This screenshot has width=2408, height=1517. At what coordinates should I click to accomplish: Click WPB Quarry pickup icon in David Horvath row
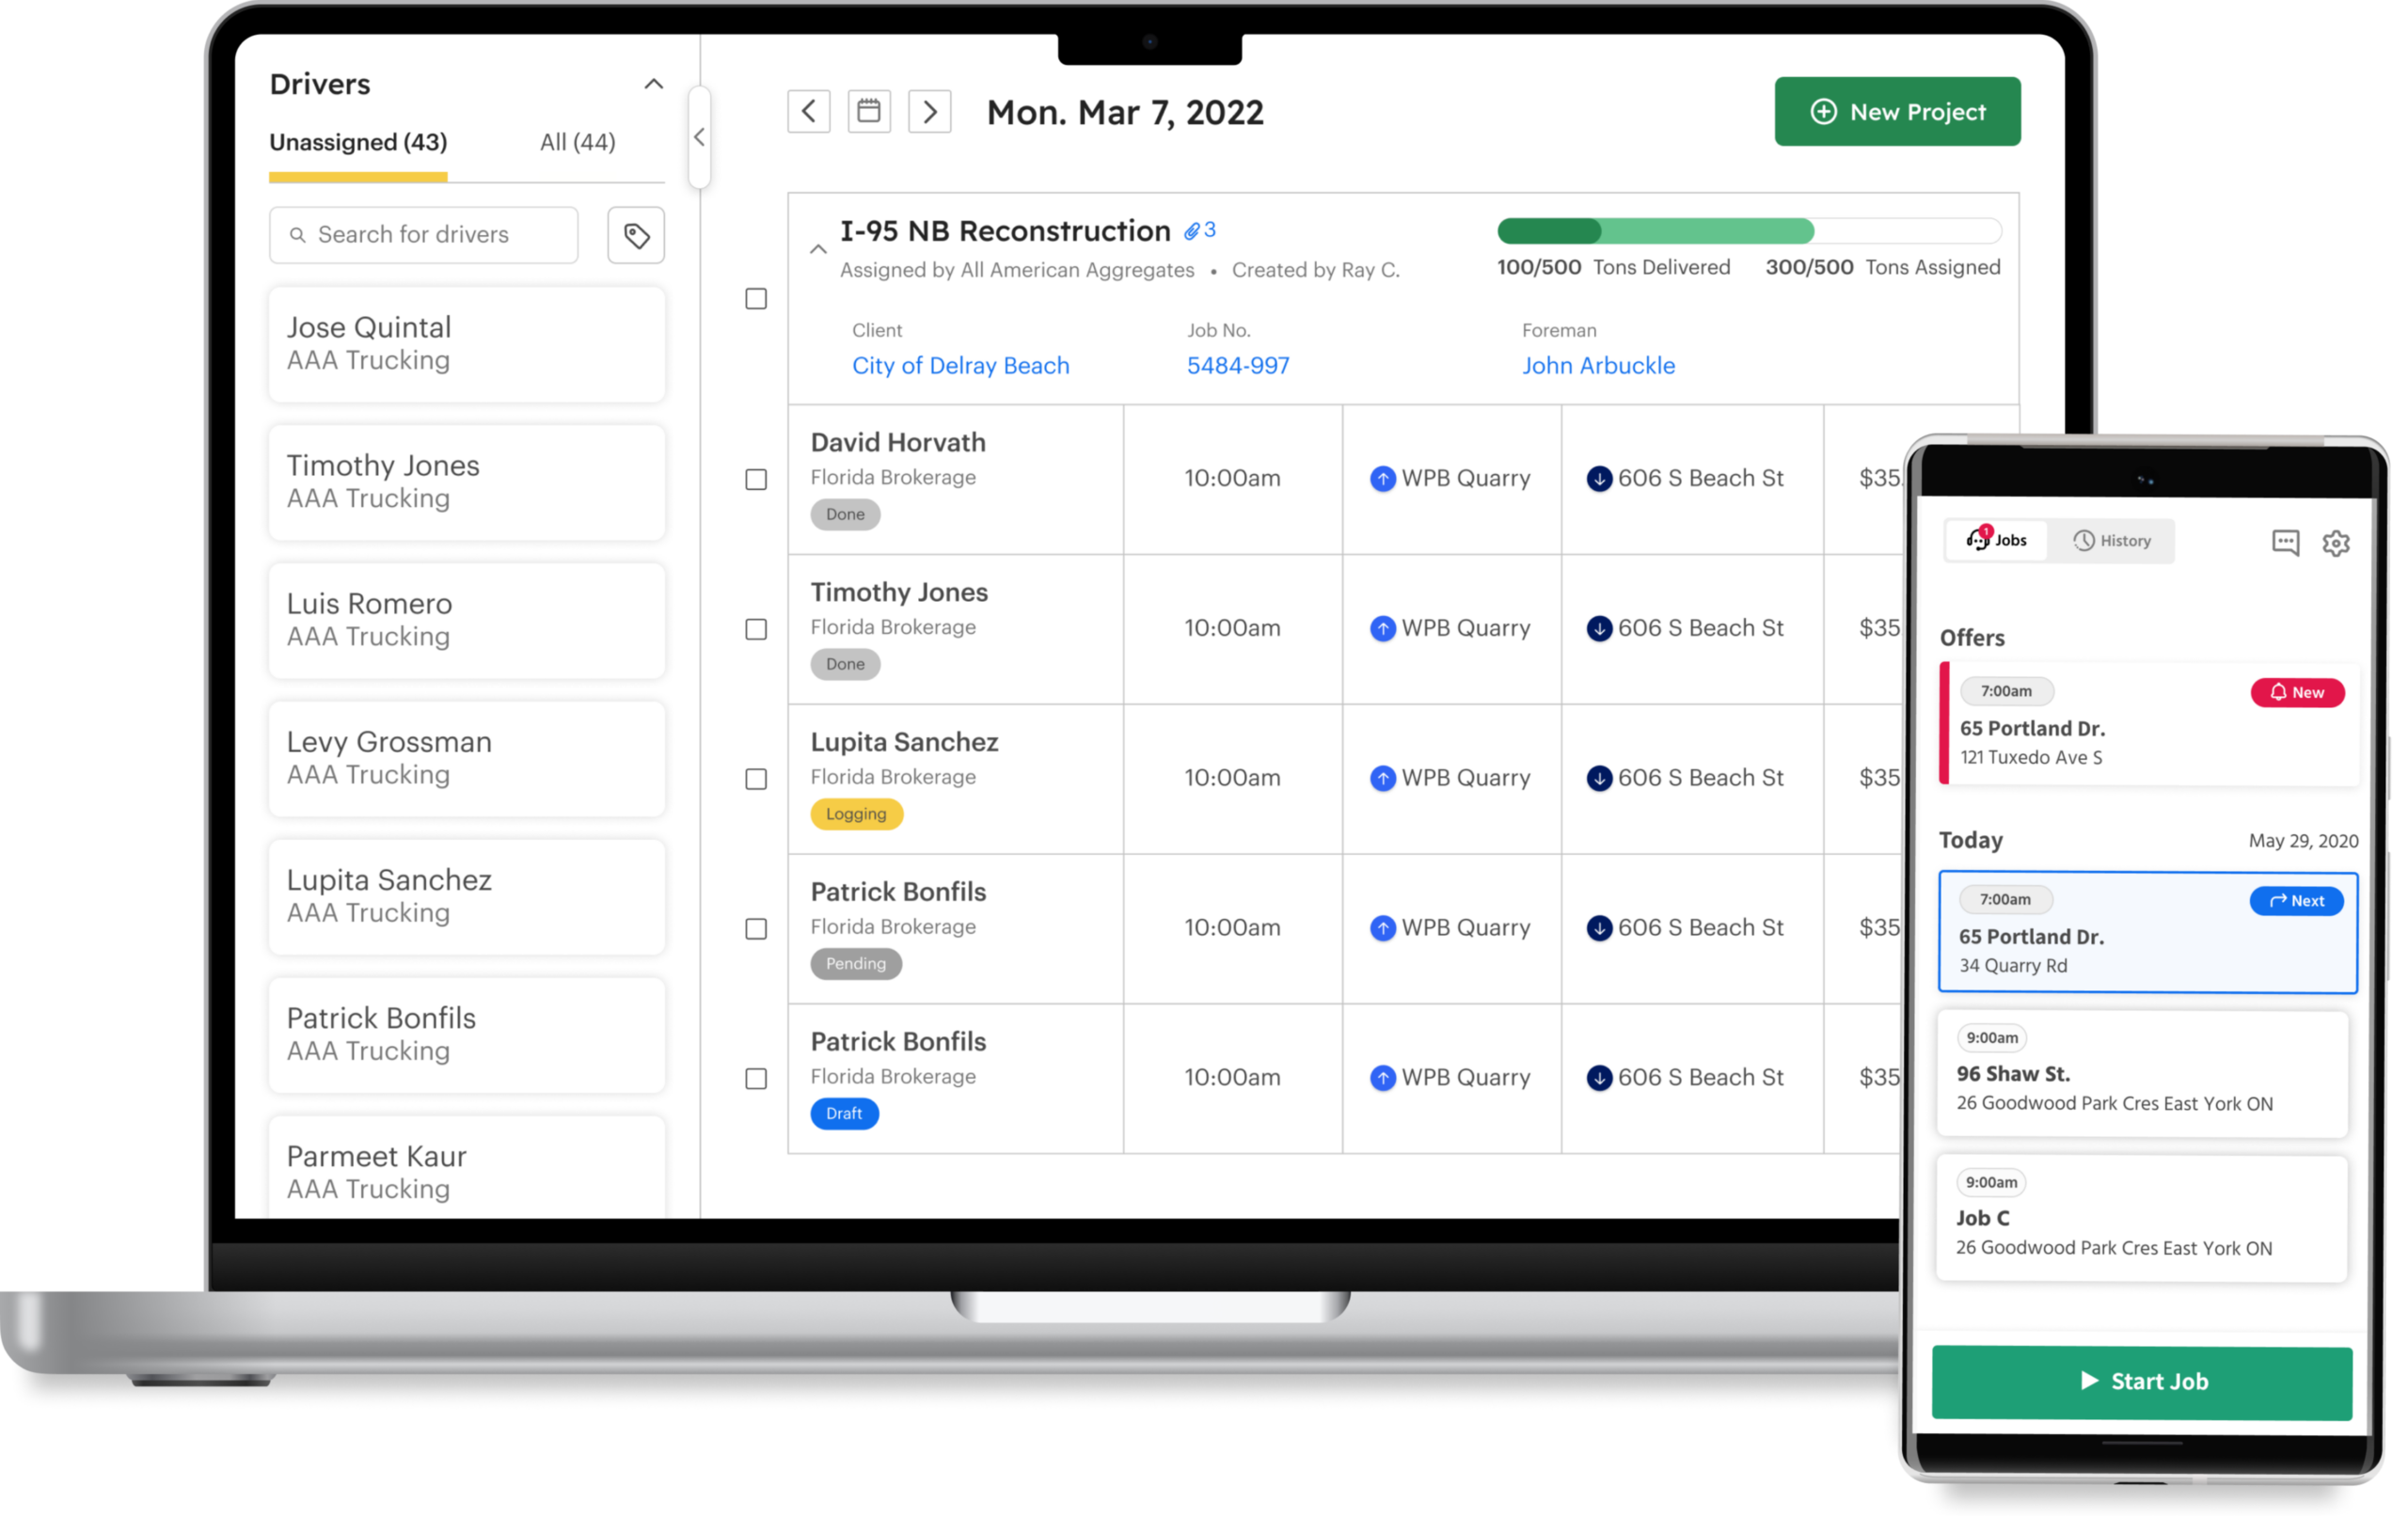1382,479
